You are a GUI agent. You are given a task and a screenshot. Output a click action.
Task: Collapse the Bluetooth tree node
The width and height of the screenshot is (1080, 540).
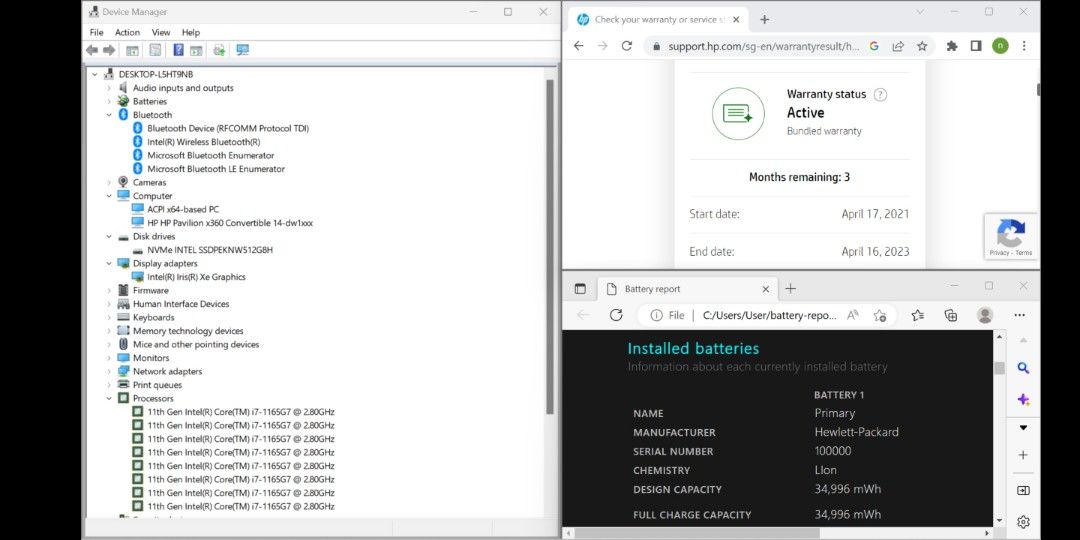(109, 115)
